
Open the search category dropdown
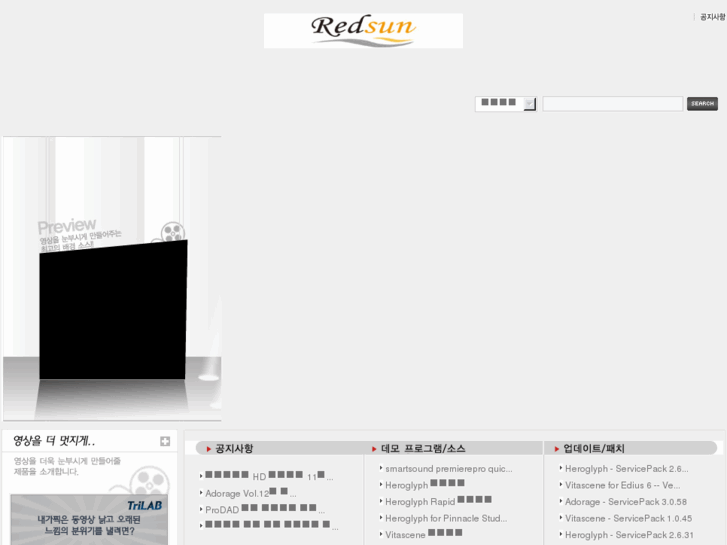coord(506,103)
